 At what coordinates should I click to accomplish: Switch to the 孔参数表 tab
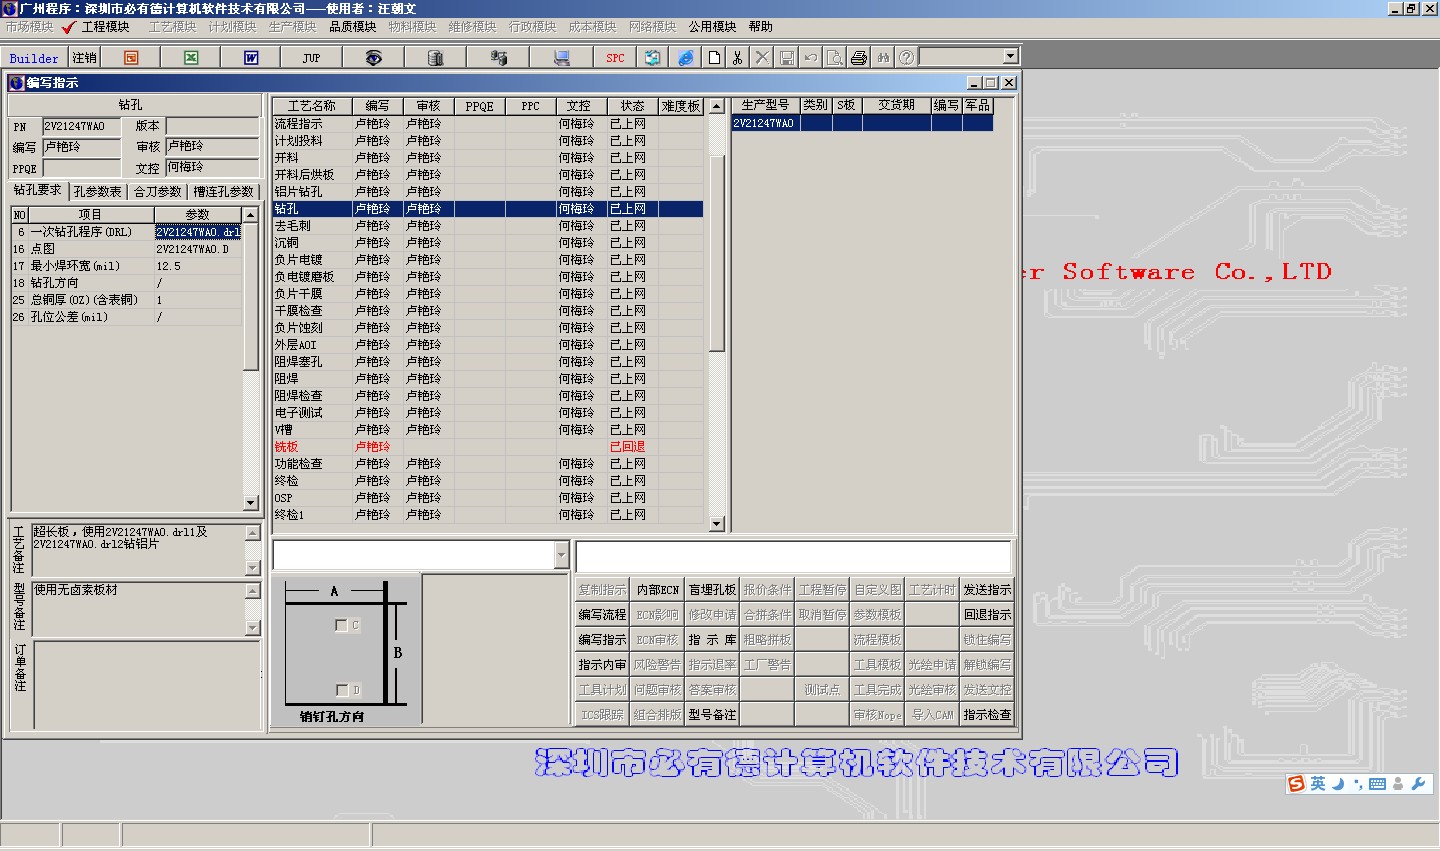97,191
